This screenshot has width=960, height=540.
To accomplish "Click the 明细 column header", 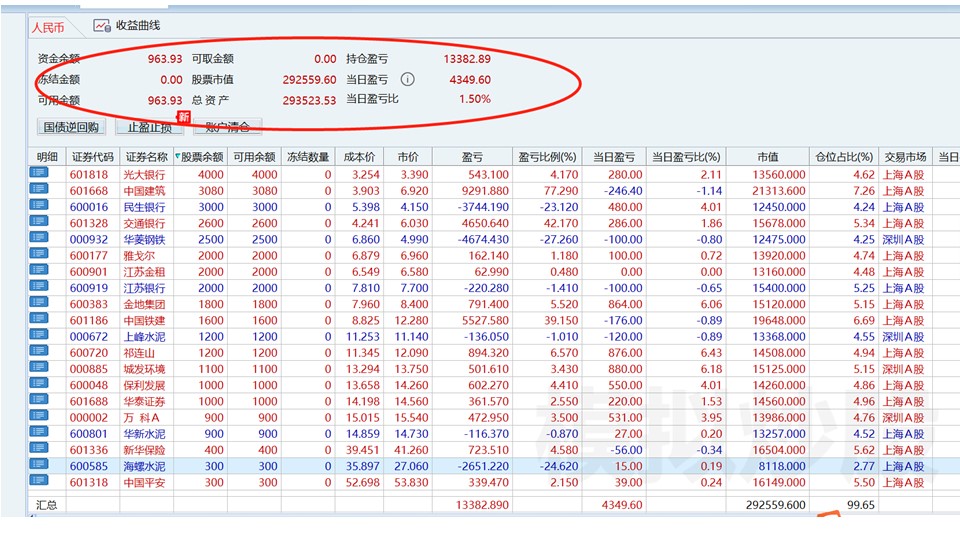I will click(47, 157).
